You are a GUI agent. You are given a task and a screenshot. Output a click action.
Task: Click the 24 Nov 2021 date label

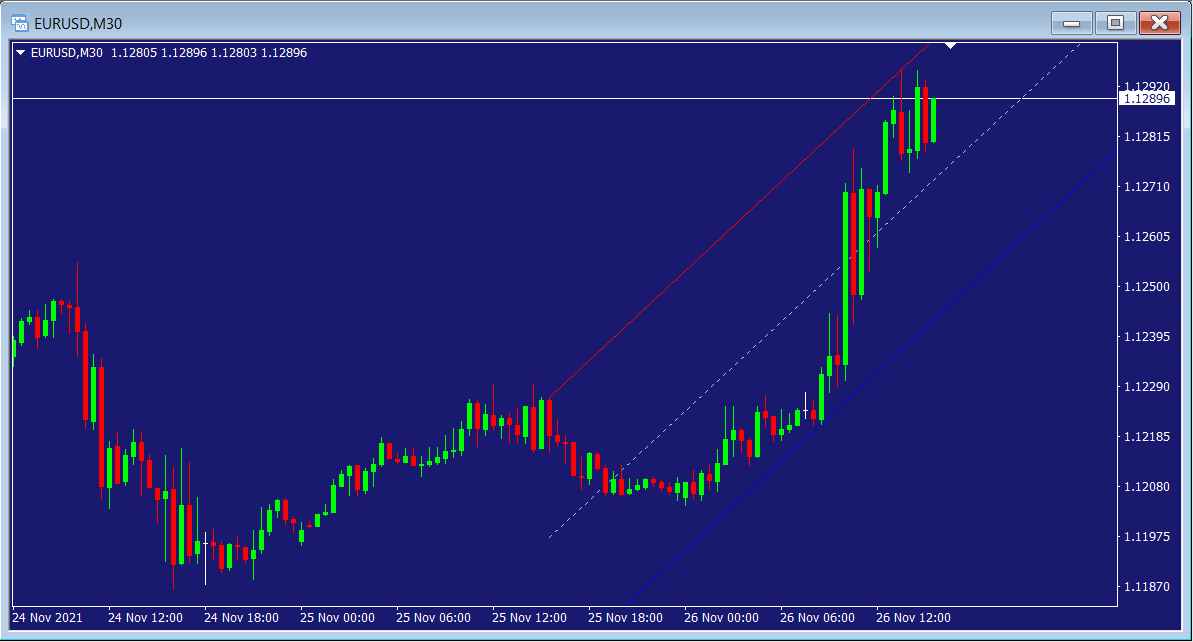coord(48,617)
